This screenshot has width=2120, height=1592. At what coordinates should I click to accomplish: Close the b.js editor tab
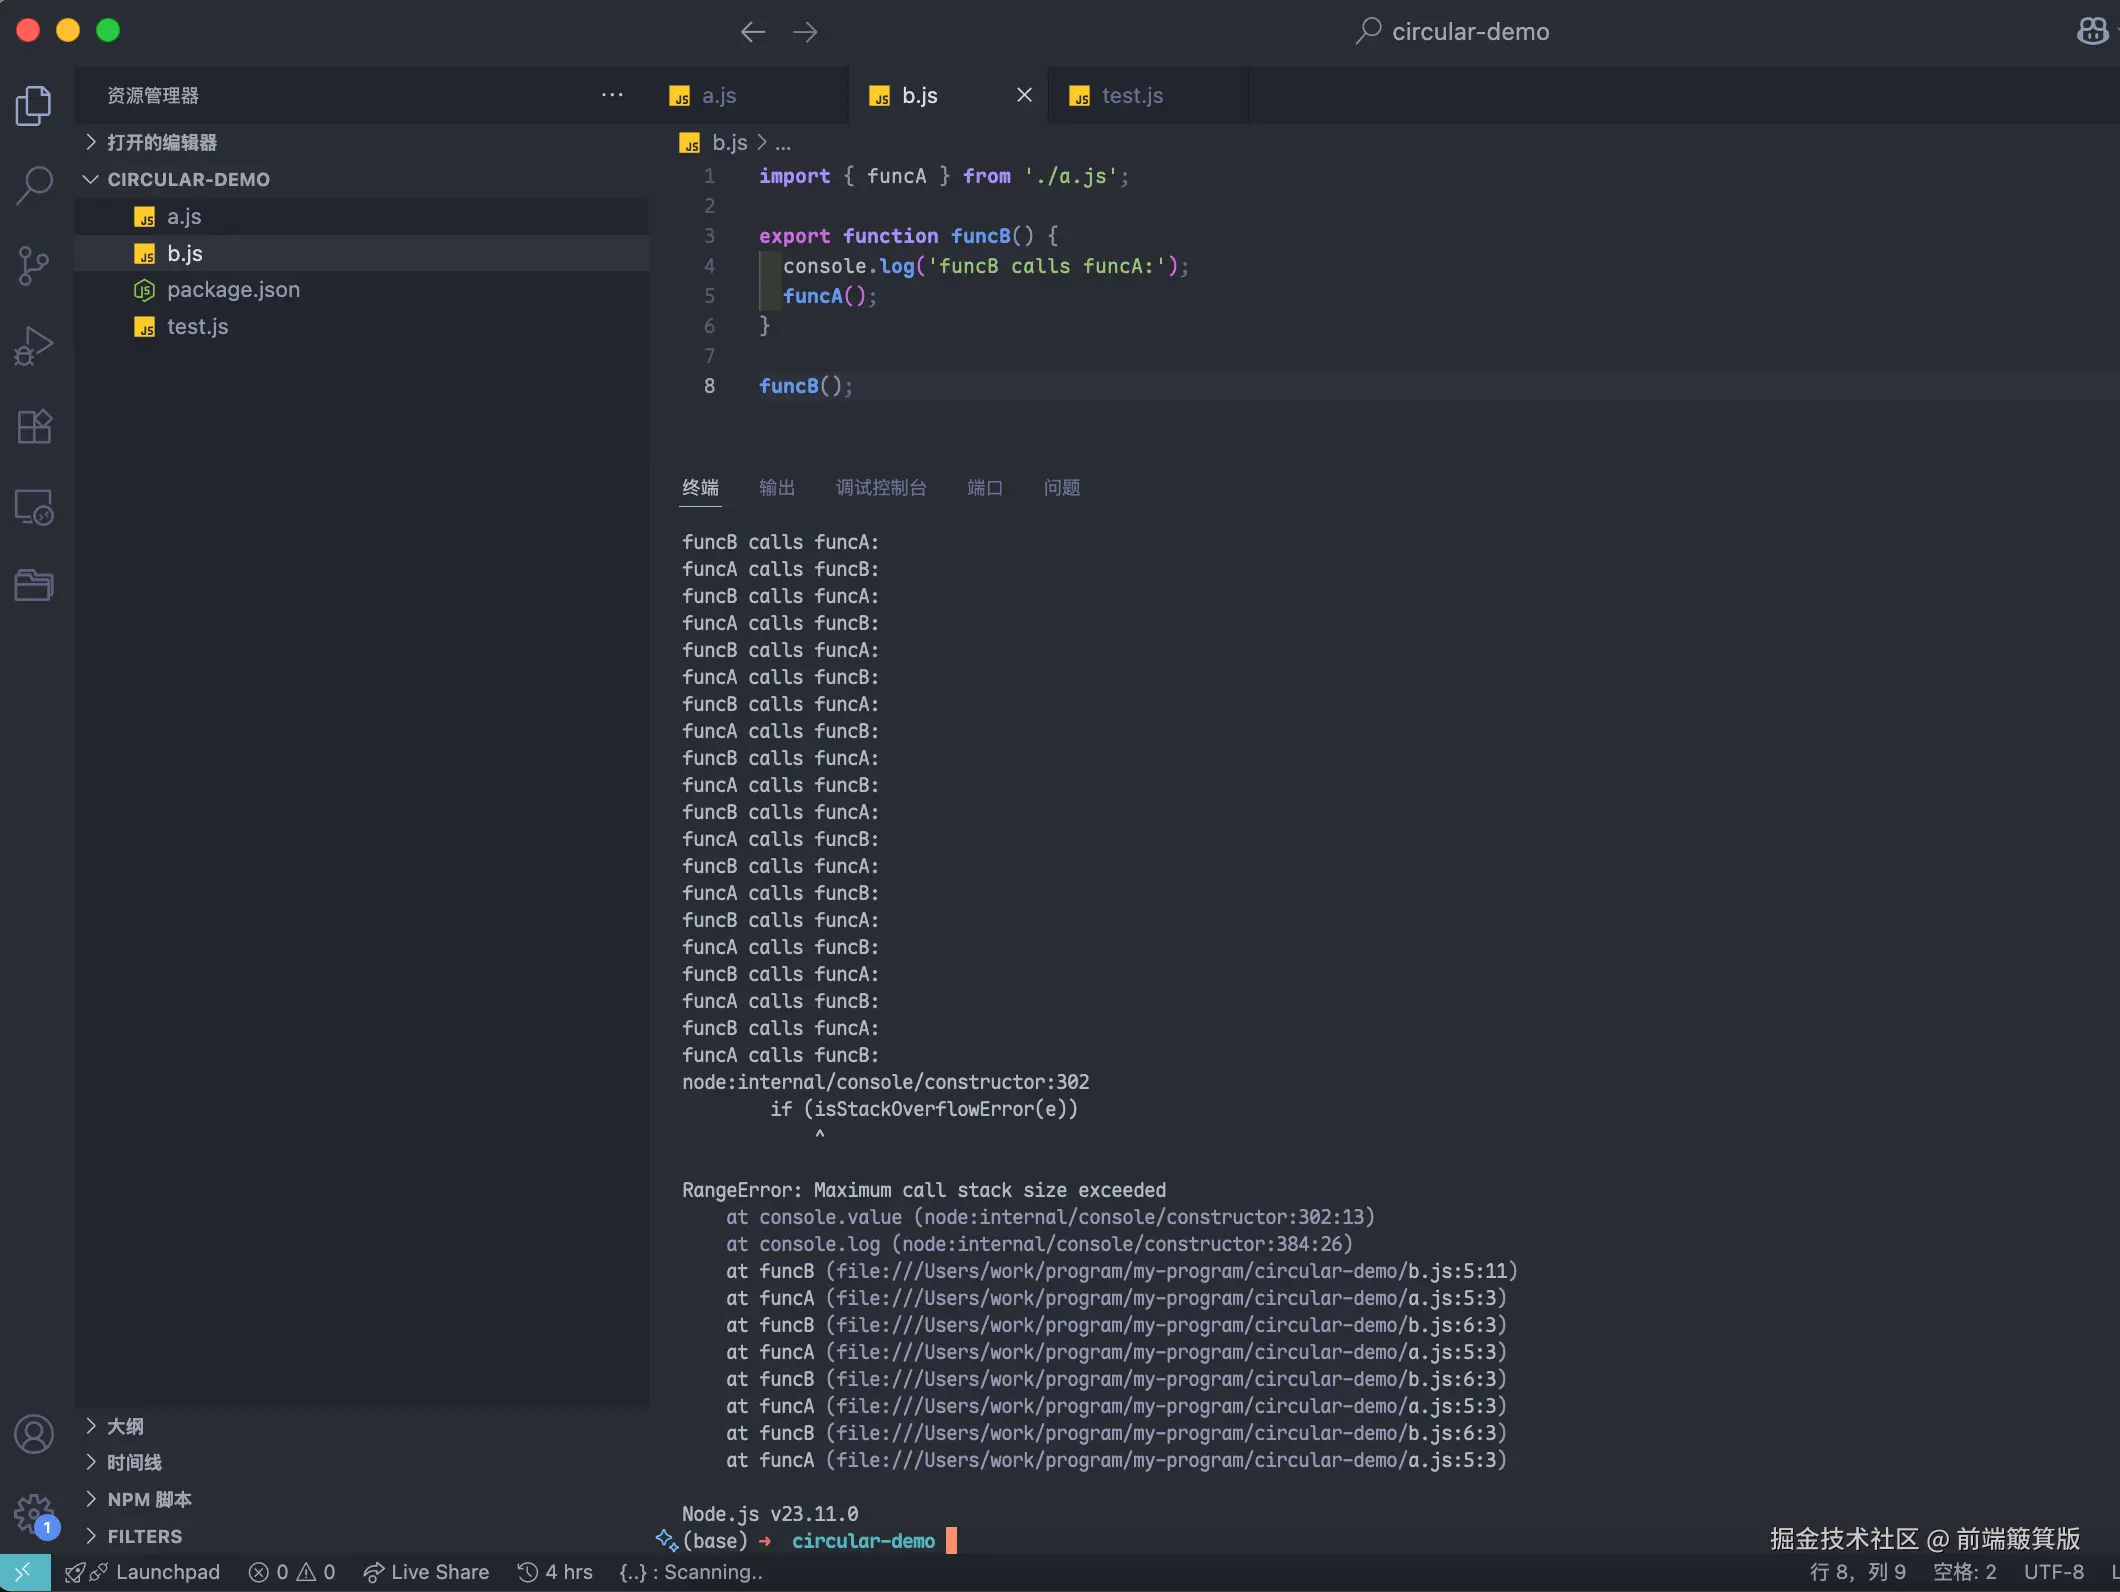(1024, 95)
